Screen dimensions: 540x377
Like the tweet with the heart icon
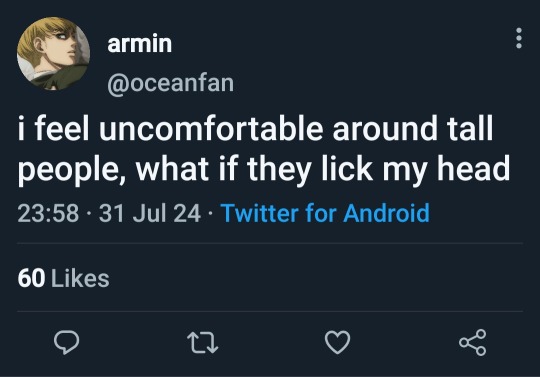click(x=338, y=342)
